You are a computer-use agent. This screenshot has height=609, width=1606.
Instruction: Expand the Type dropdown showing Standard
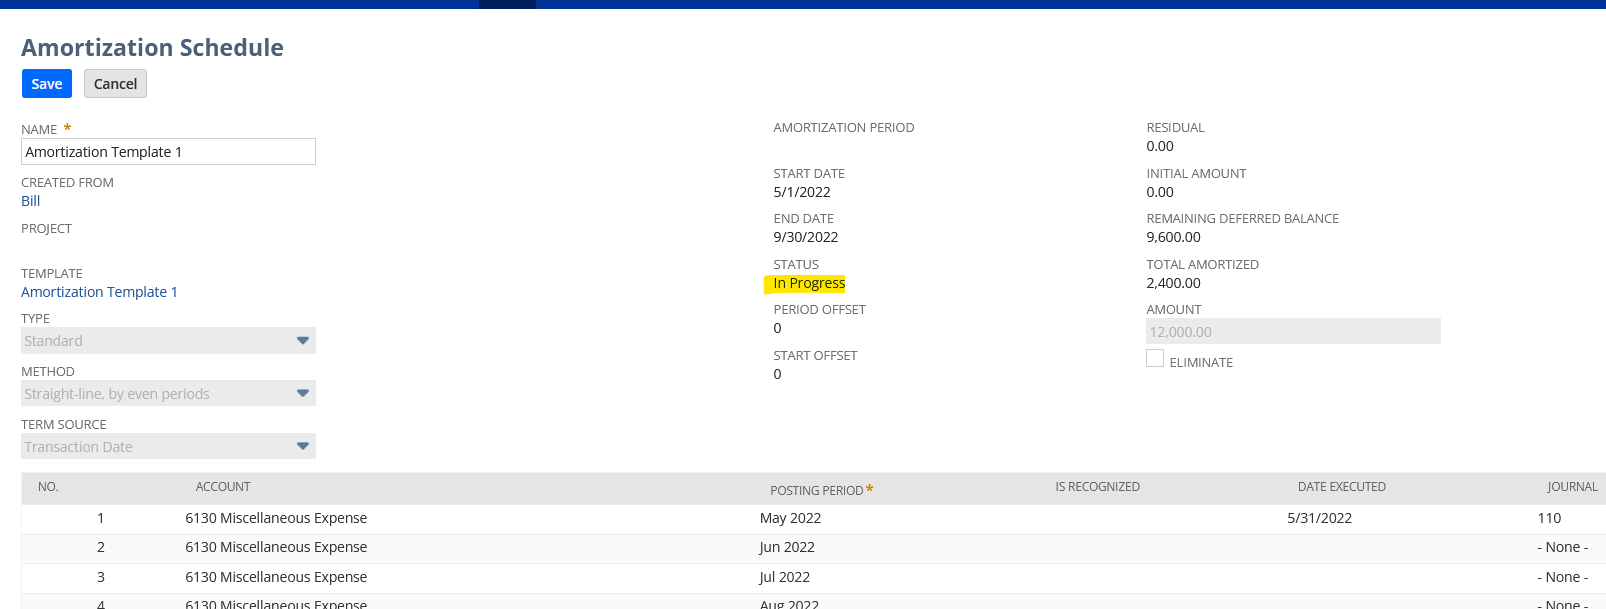tap(168, 341)
